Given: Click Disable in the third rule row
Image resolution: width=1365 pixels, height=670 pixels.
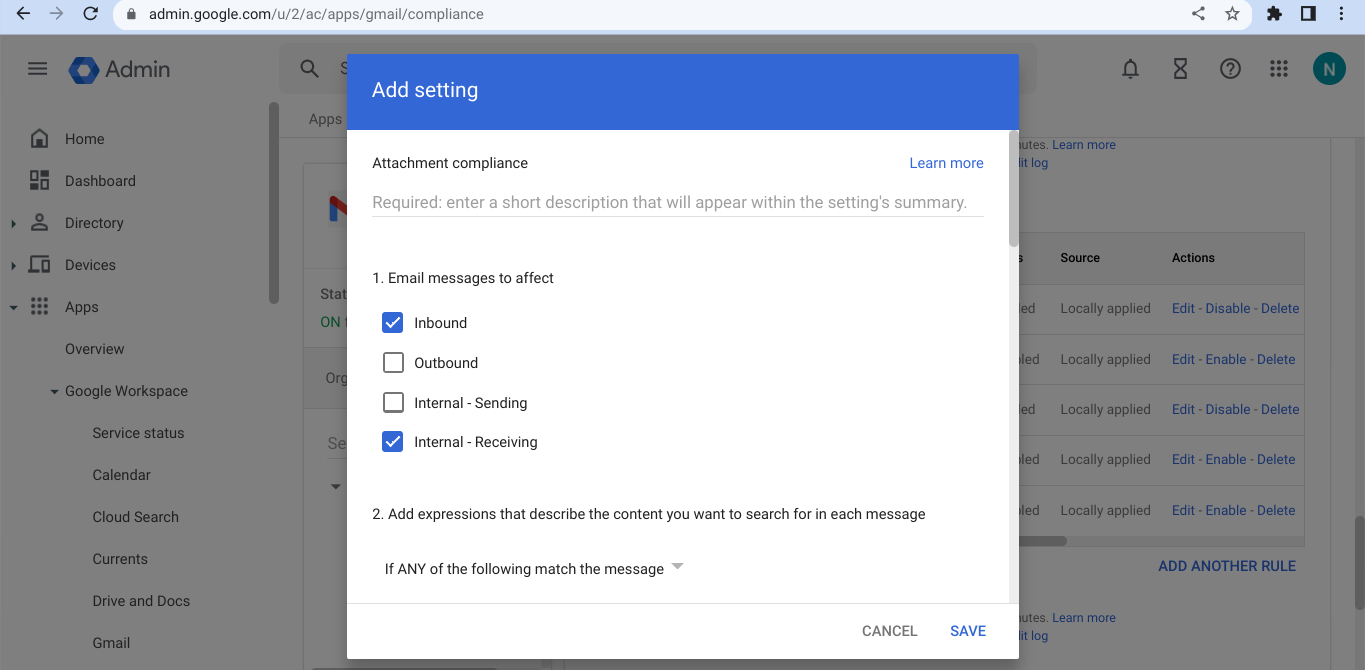Looking at the screenshot, I should (1228, 409).
